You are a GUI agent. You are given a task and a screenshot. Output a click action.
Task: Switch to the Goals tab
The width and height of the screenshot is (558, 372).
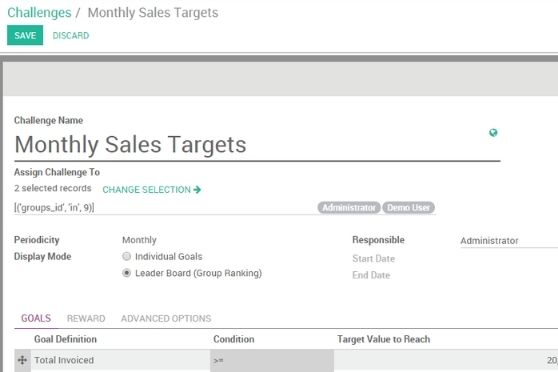point(36,318)
